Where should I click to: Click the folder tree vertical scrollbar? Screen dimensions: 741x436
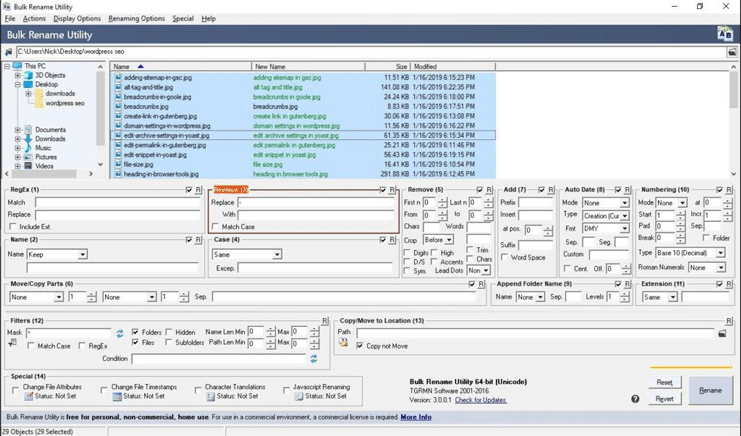(x=100, y=116)
